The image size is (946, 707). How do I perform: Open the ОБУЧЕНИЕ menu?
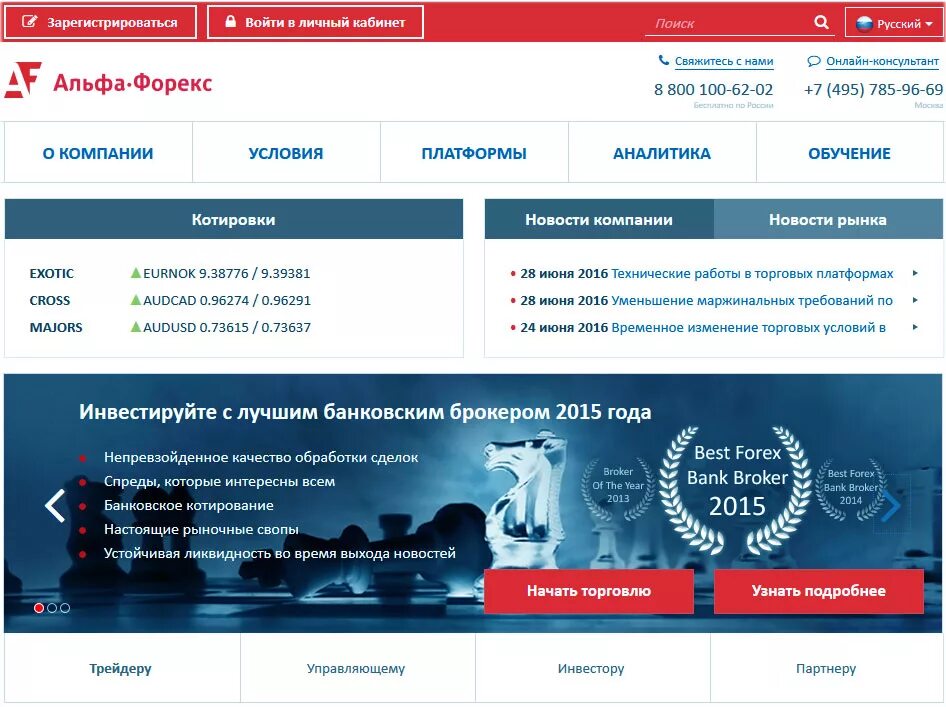pos(849,153)
